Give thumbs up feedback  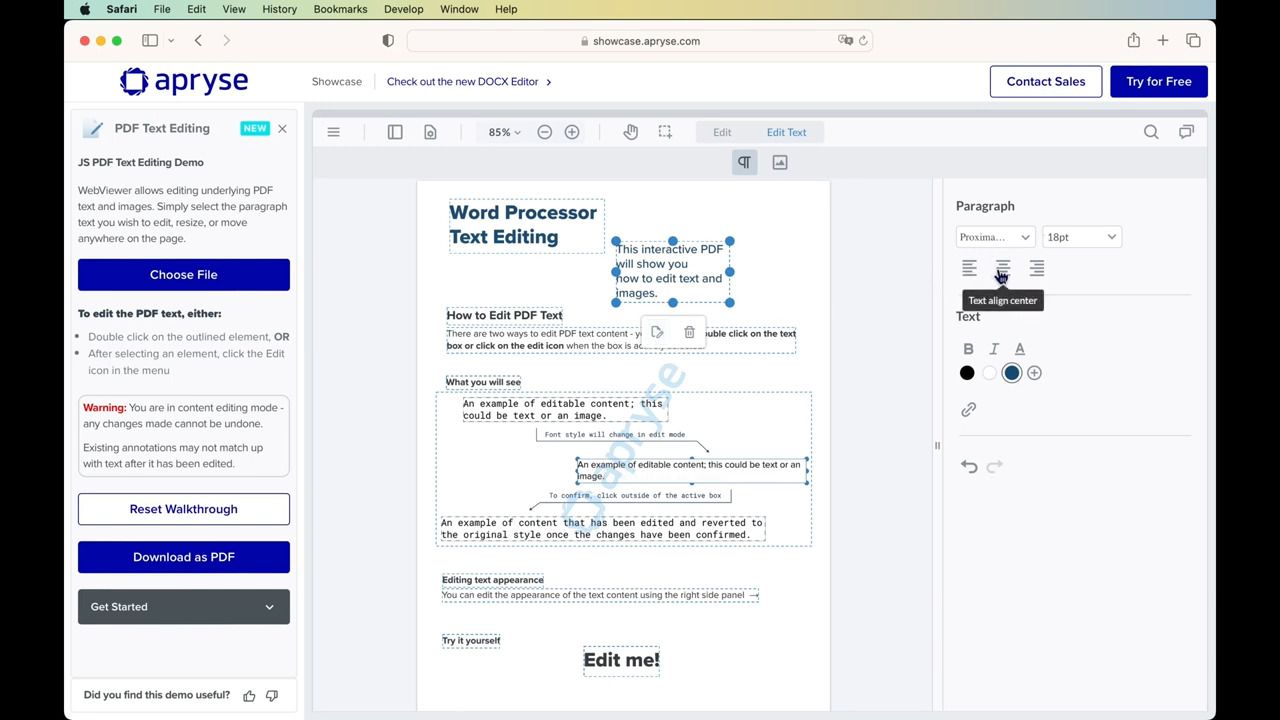[x=249, y=695]
